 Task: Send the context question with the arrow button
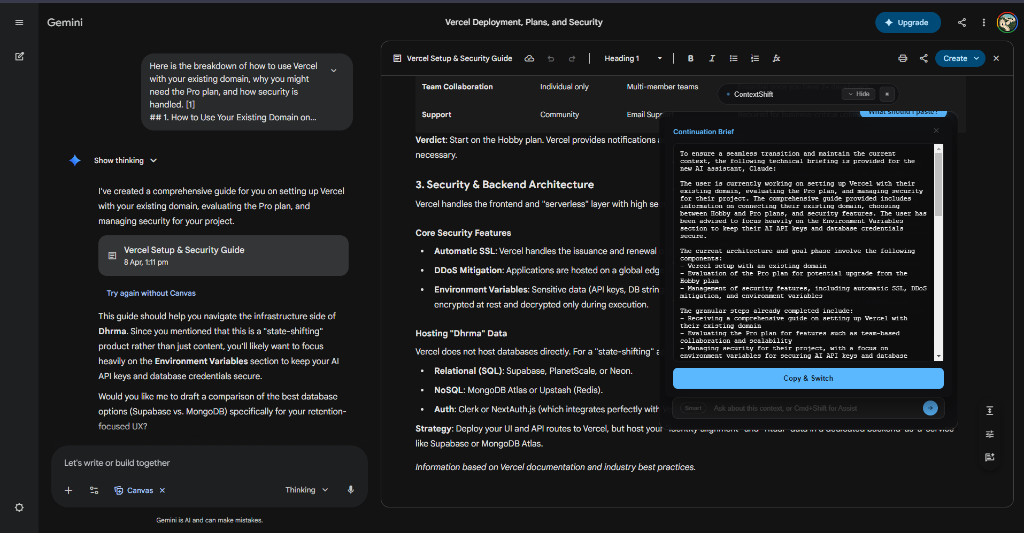930,408
